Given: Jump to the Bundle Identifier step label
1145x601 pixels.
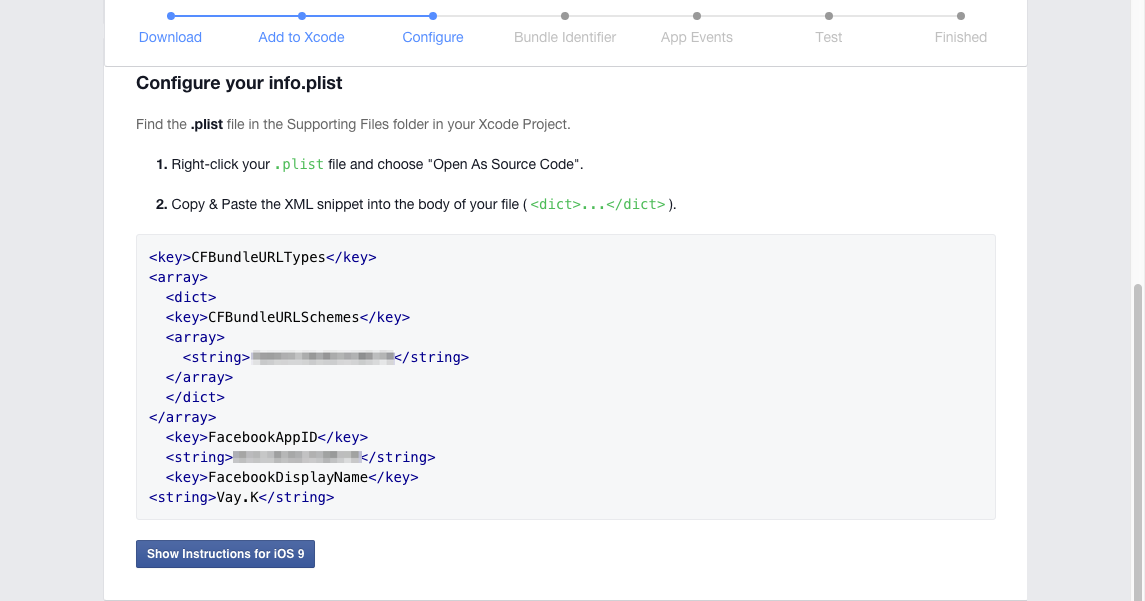Looking at the screenshot, I should coord(565,37).
